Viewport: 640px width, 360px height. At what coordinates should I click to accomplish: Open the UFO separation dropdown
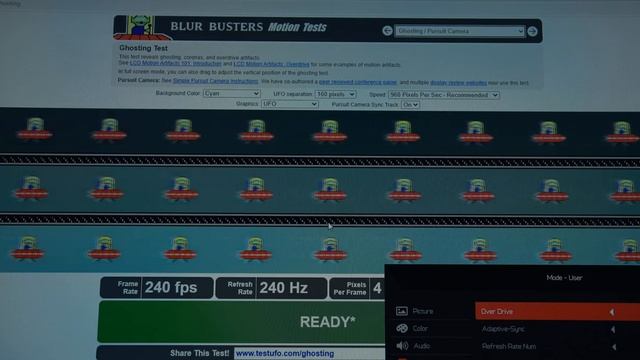335,94
